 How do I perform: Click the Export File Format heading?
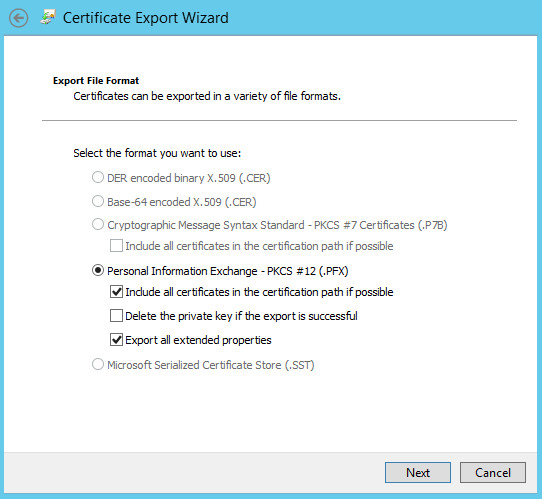click(96, 81)
